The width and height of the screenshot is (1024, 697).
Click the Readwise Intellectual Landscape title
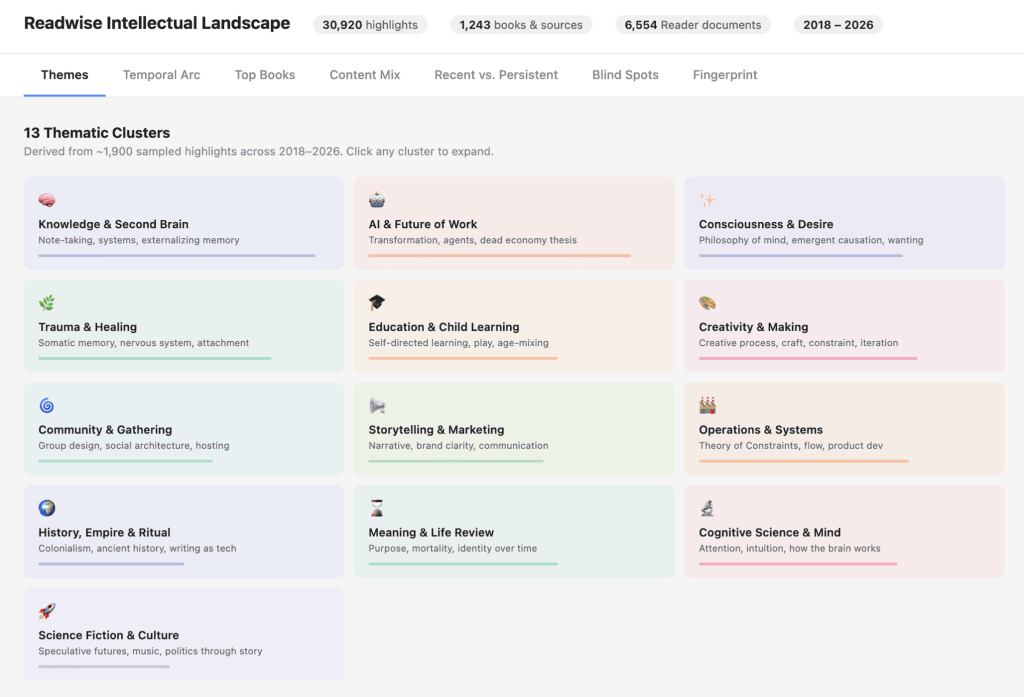point(157,23)
